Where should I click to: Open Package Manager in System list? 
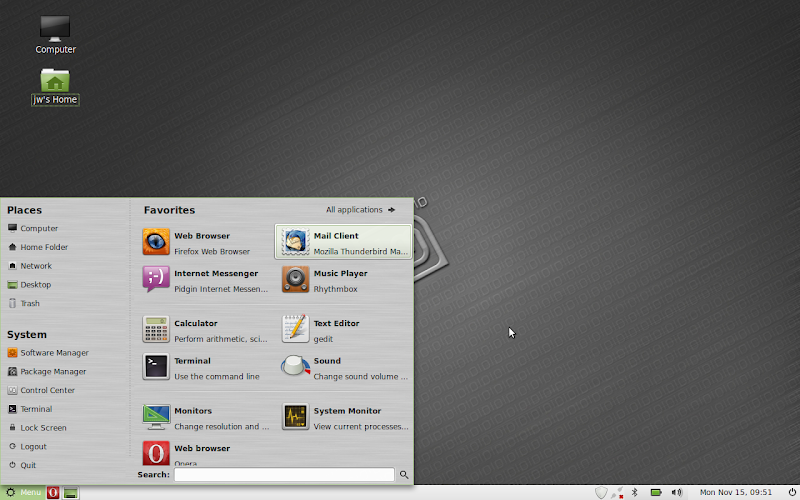click(x=47, y=371)
